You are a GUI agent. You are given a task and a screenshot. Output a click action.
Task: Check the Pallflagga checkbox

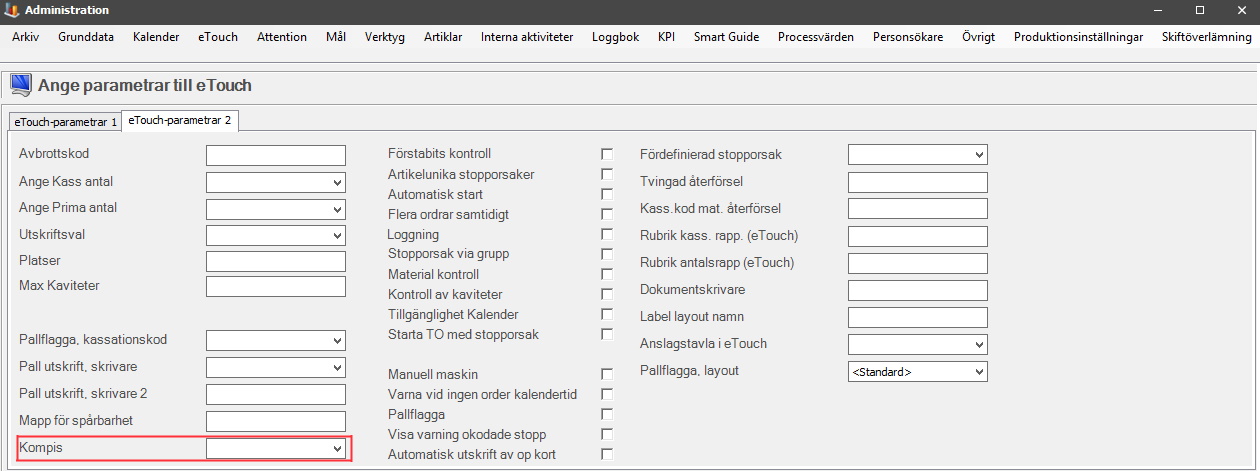(x=607, y=414)
